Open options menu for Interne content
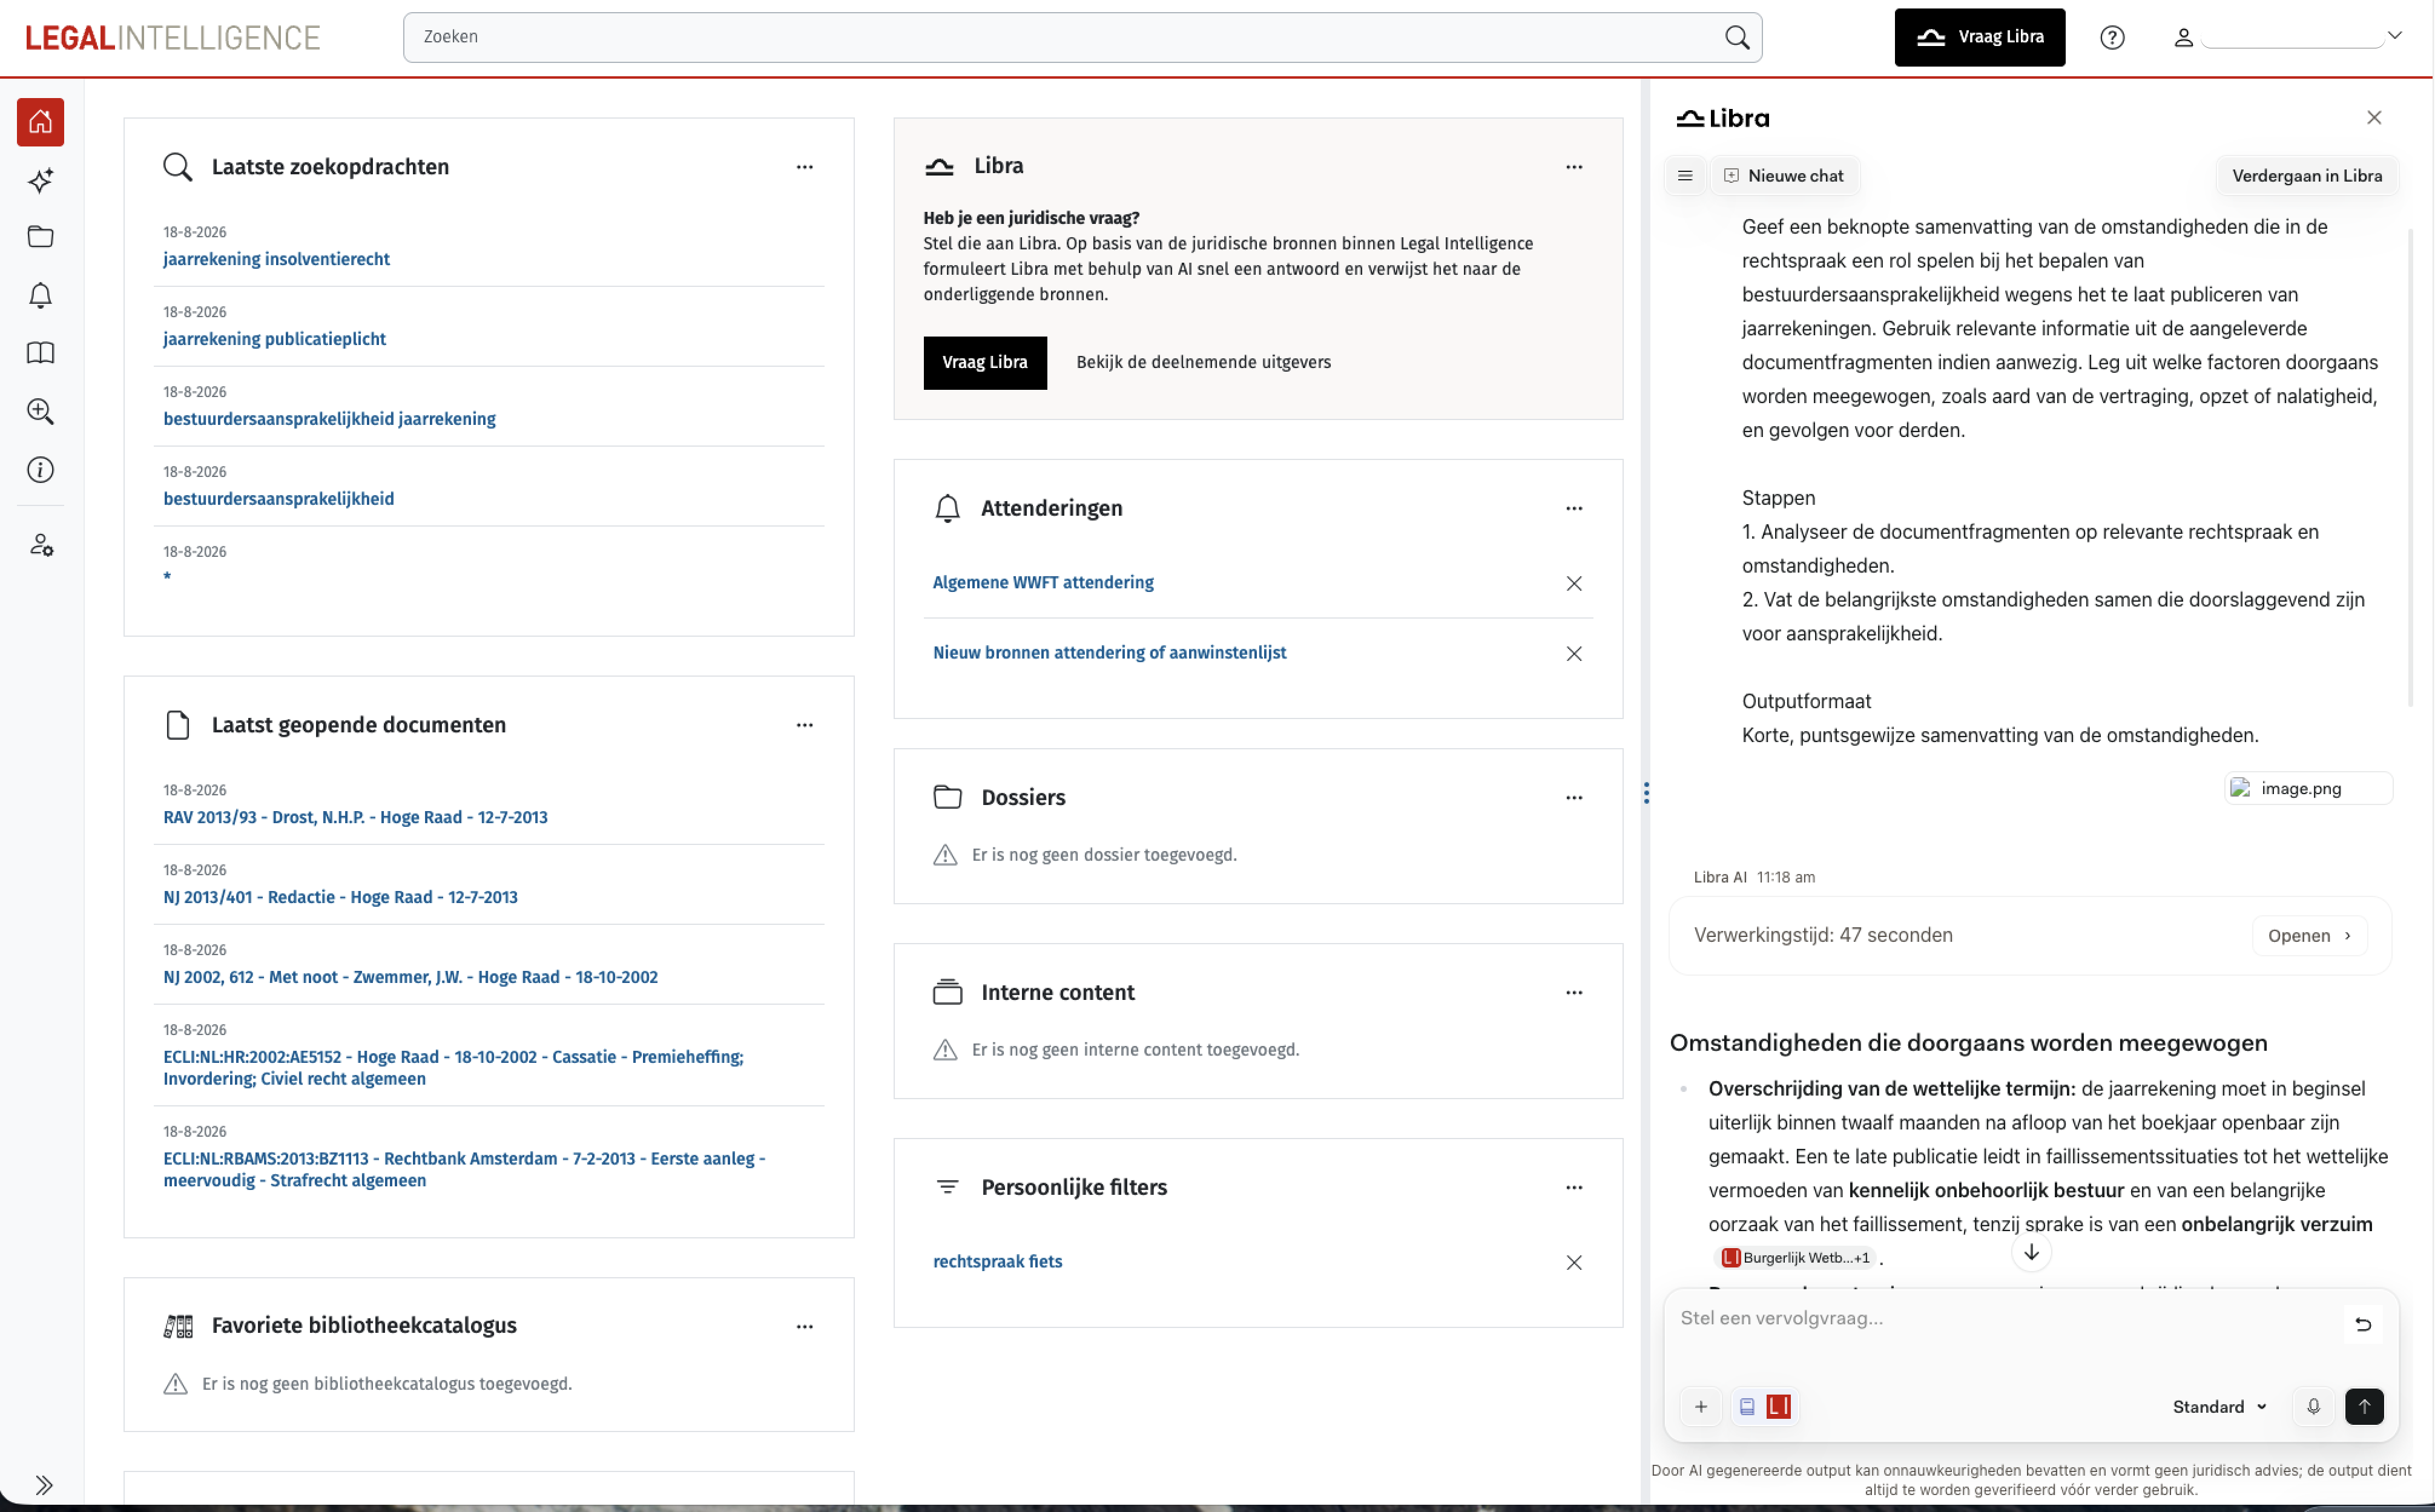Image resolution: width=2435 pixels, height=1512 pixels. click(1573, 992)
